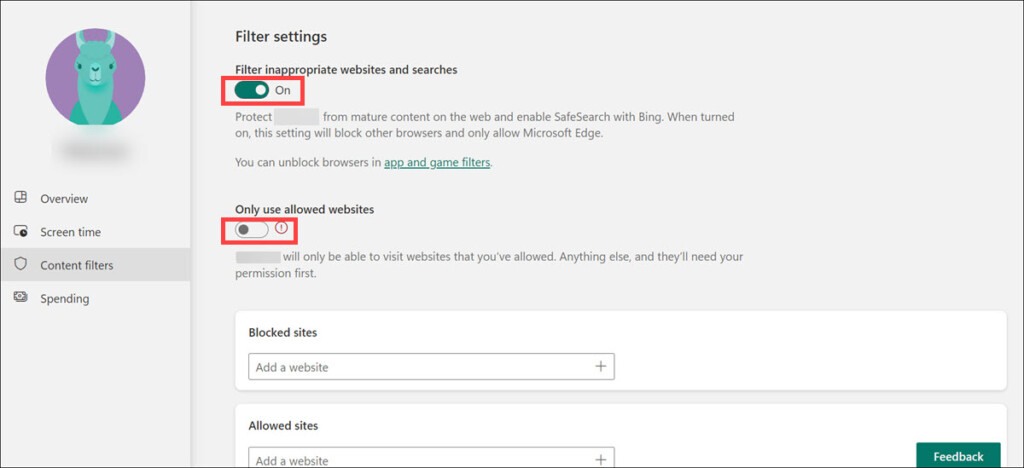
Task: Focus the Allowed sites Add a website field
Action: [x=420, y=460]
